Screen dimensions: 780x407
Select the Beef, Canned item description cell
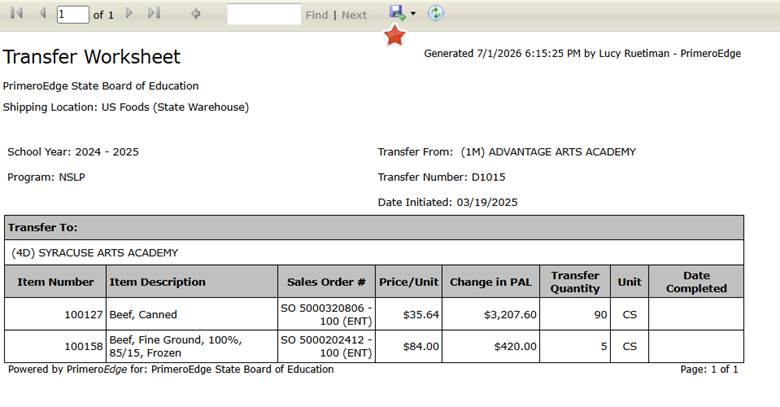click(x=192, y=314)
